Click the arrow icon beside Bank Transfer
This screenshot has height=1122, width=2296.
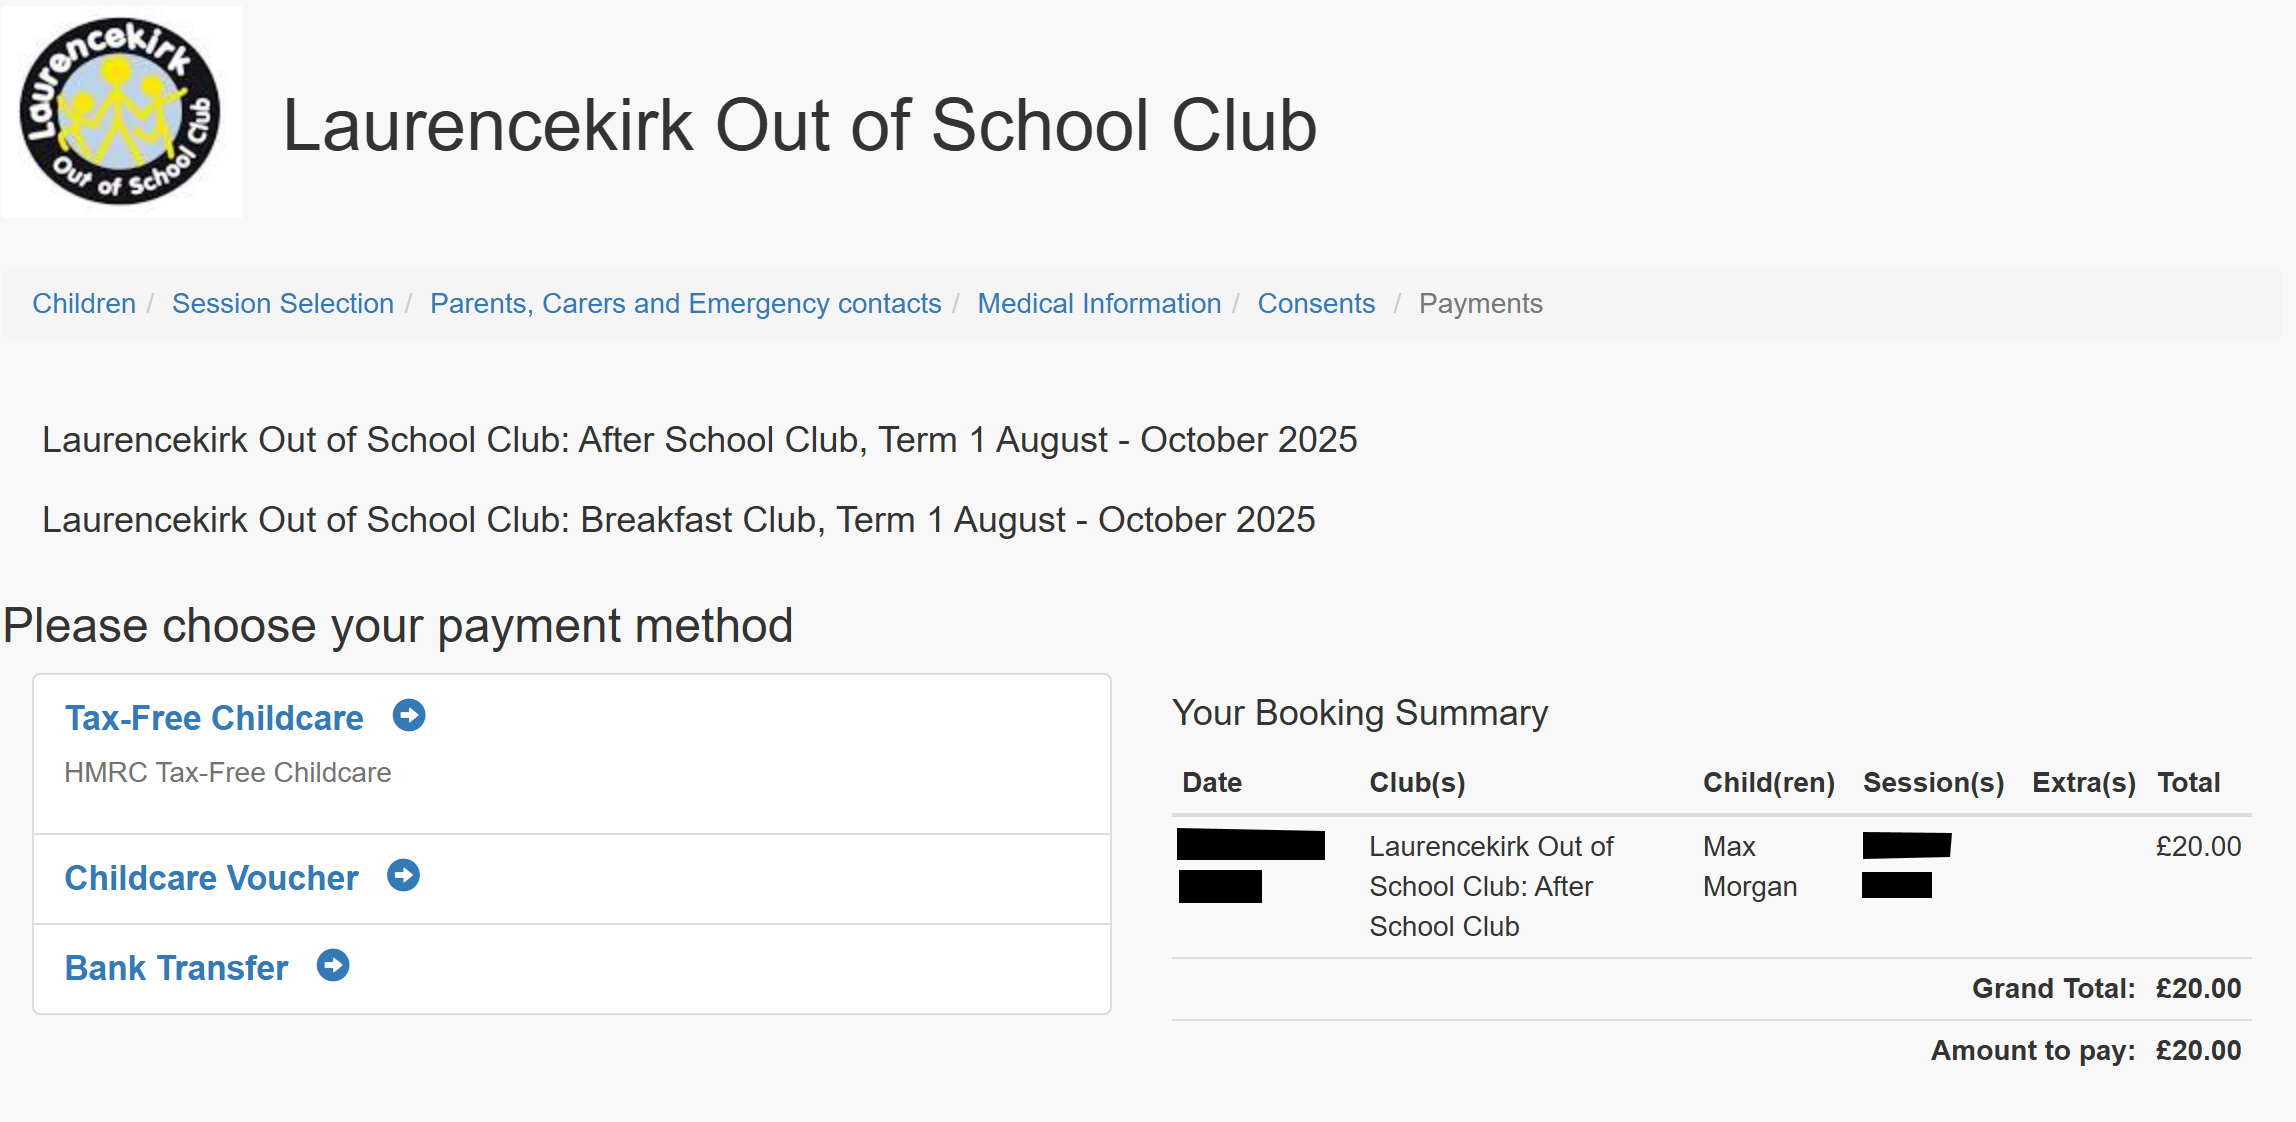[x=333, y=966]
